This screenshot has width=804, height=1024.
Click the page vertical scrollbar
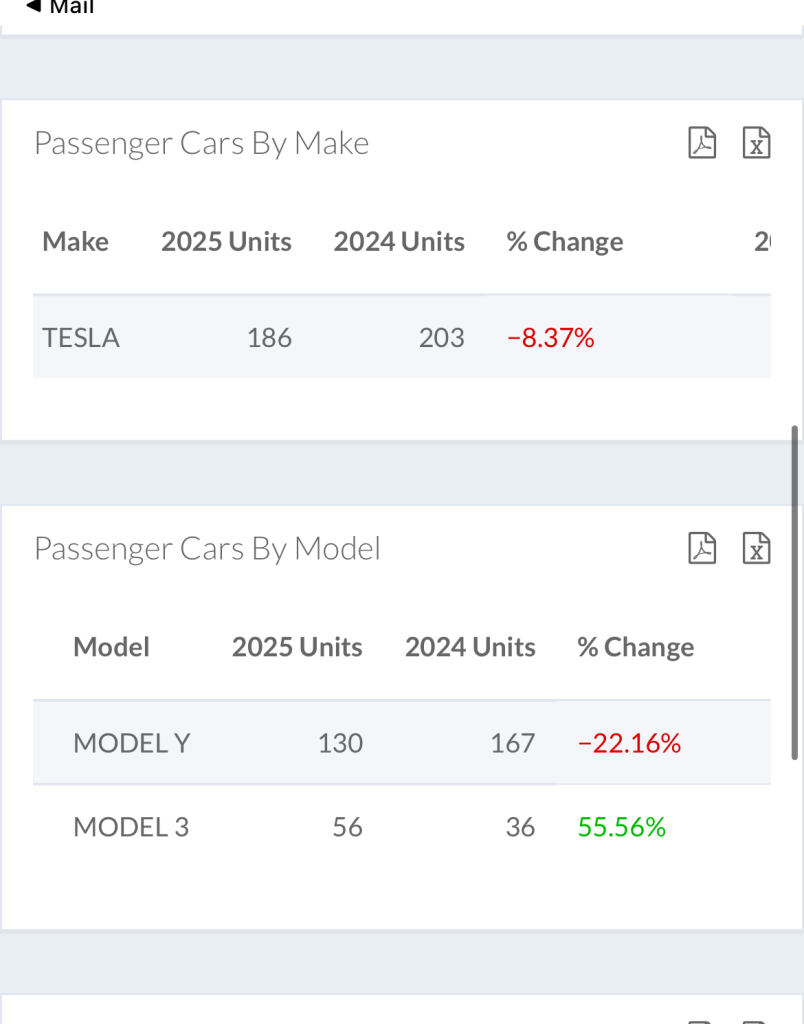(x=795, y=592)
